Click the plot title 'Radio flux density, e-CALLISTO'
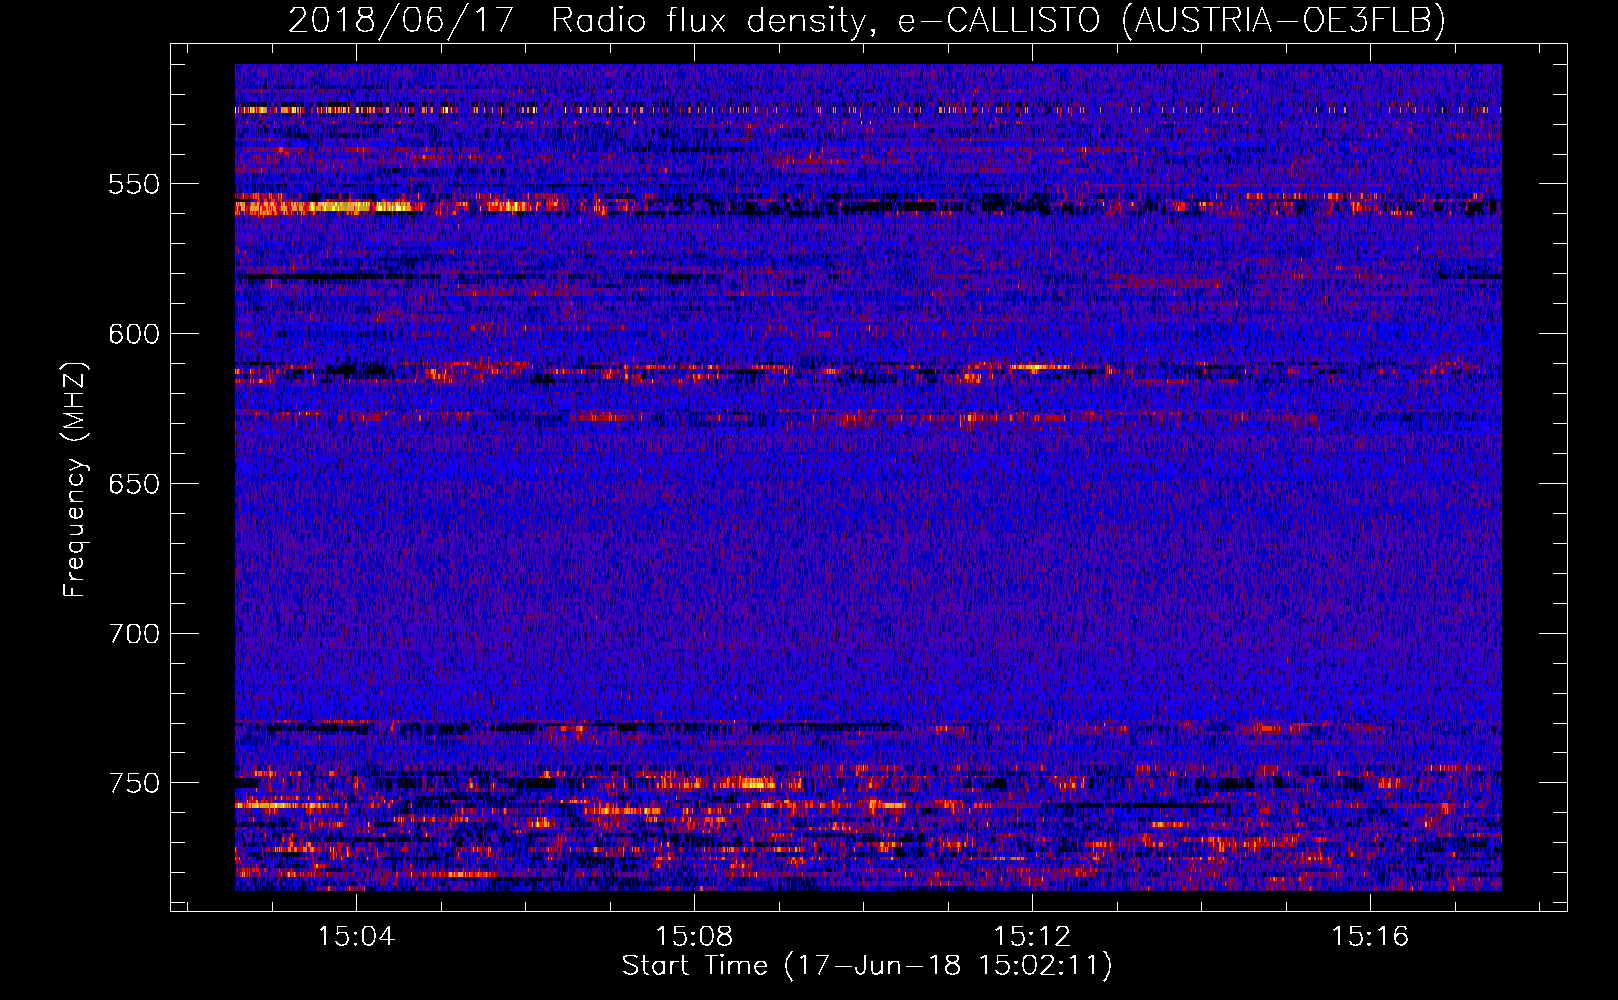1618x1000 pixels. click(x=825, y=20)
